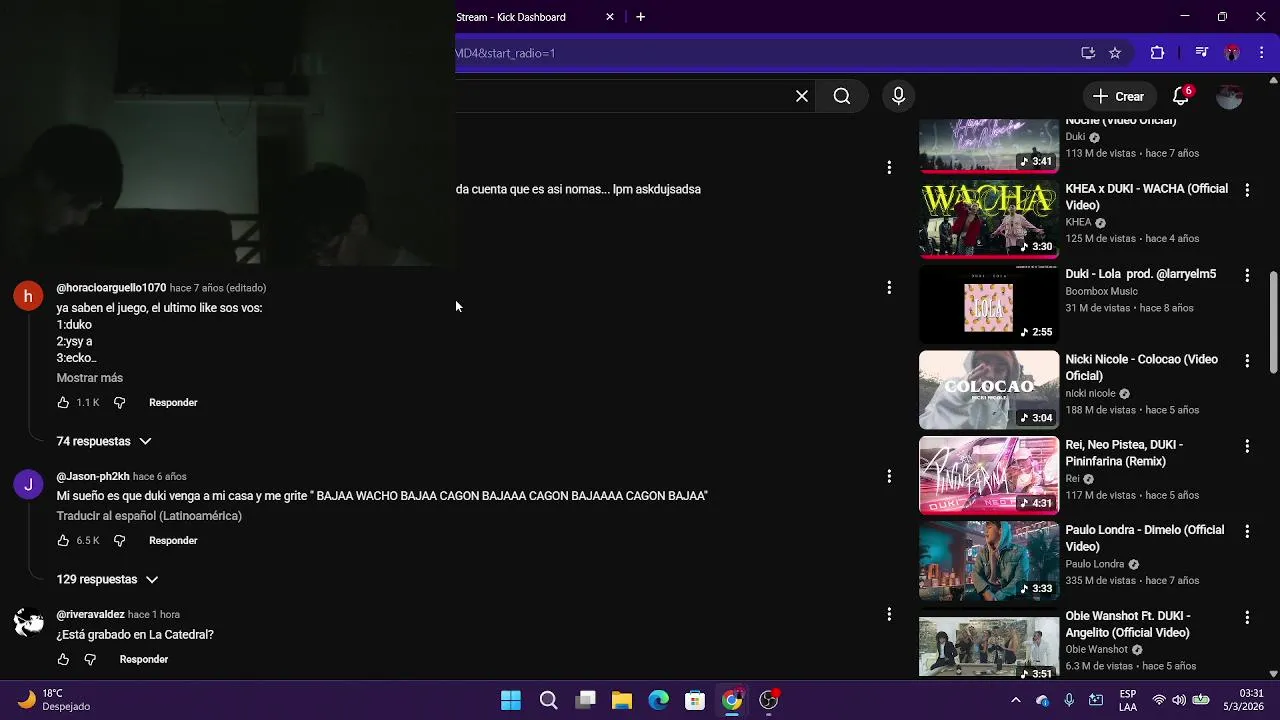Open the ESP LAA language switcher

click(x=1128, y=700)
